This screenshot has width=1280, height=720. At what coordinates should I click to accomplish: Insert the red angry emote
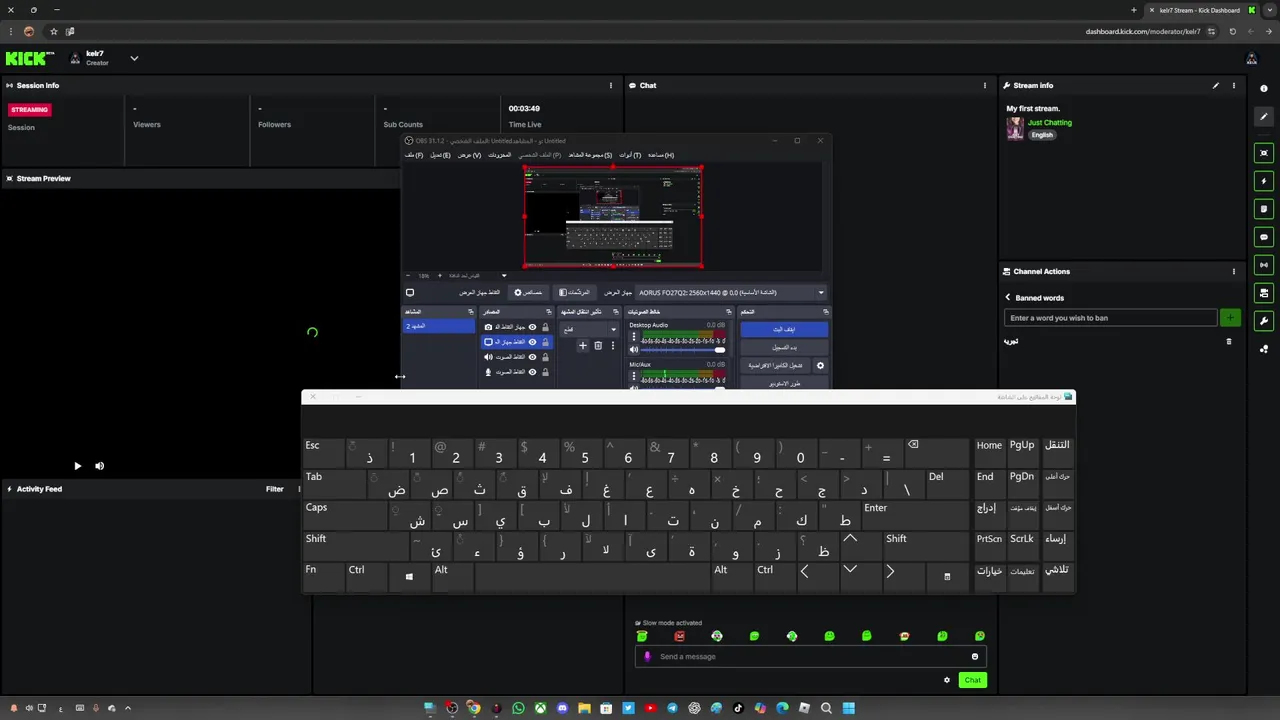[x=680, y=636]
